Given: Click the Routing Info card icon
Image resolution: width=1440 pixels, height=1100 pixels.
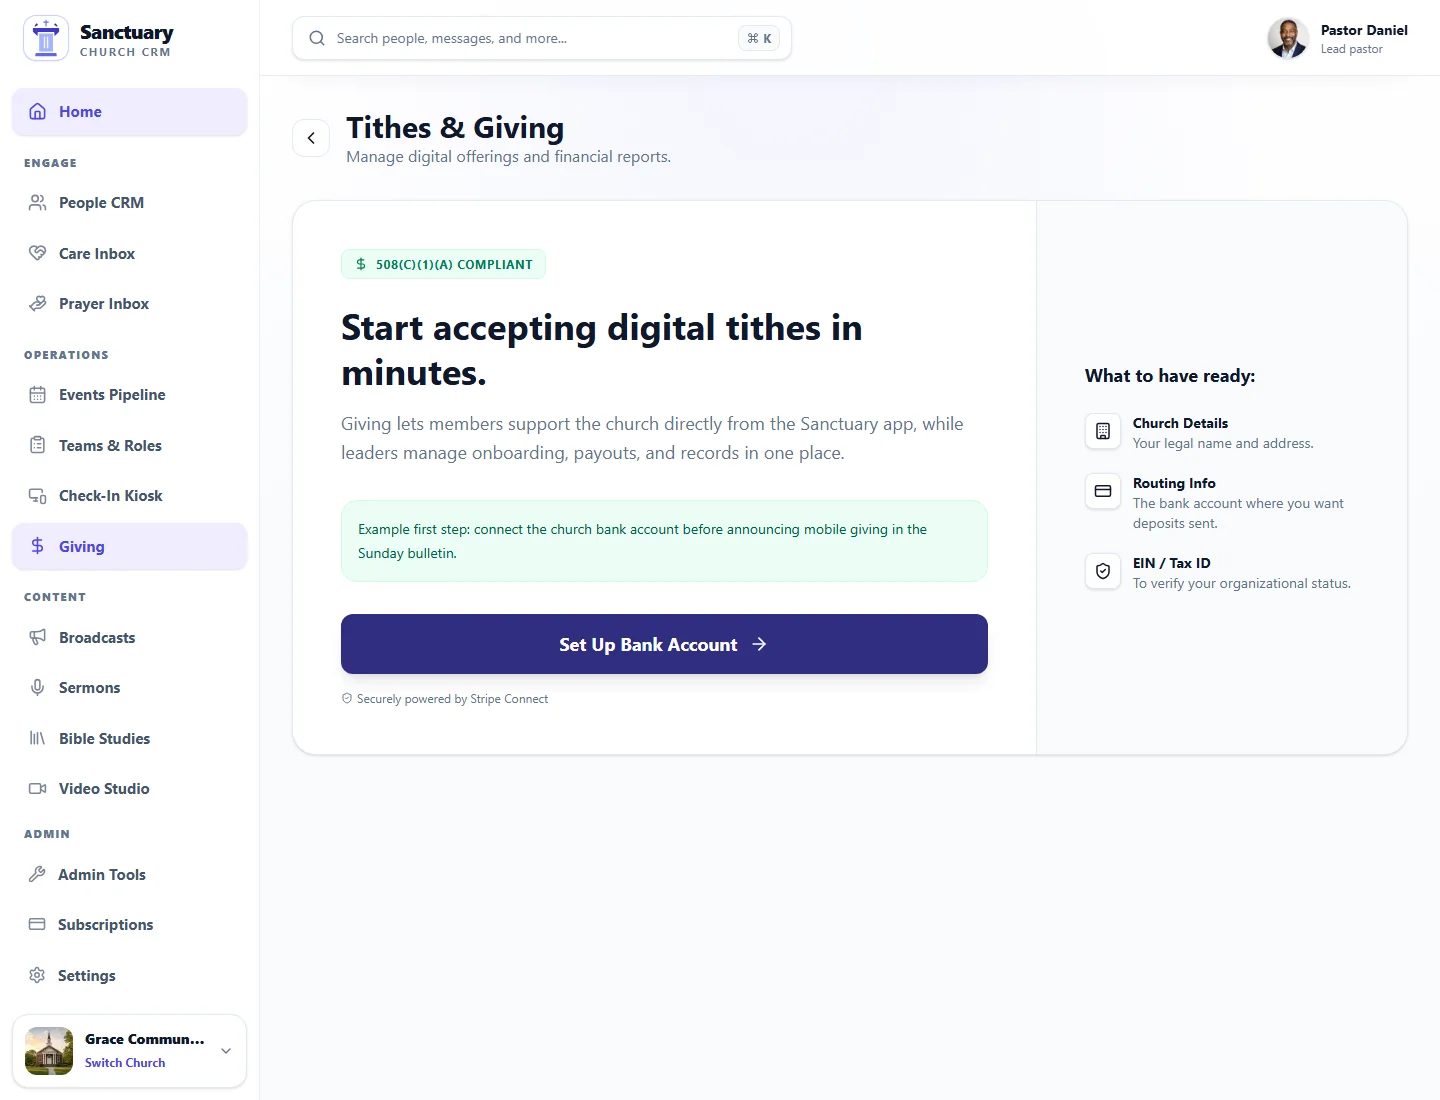Looking at the screenshot, I should point(1103,491).
